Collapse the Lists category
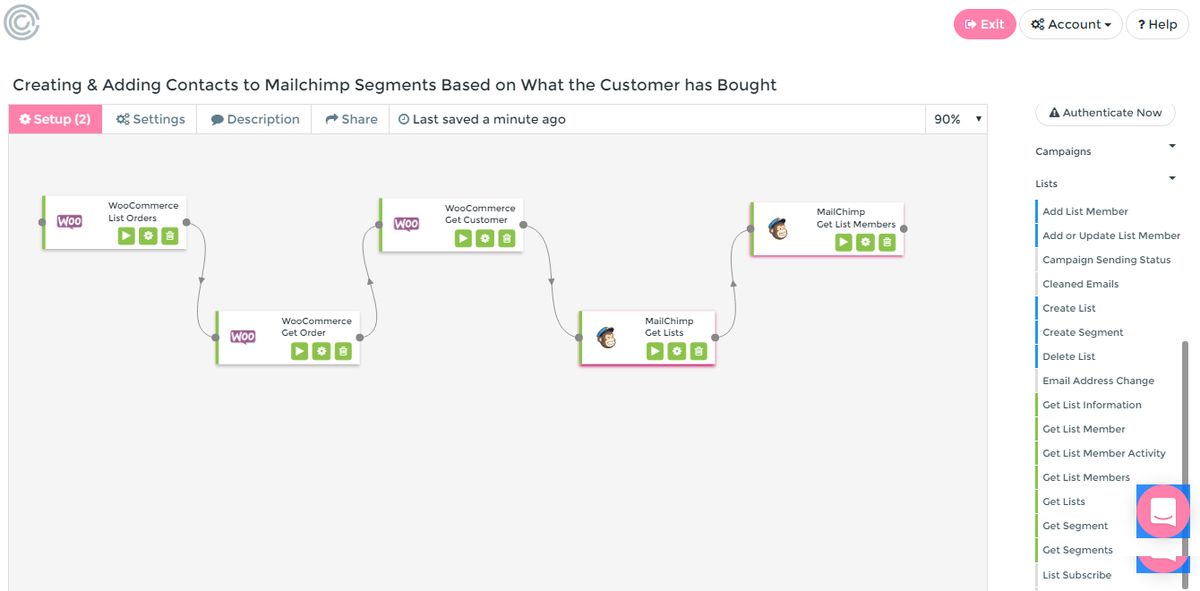Screen dimensions: 1200x591 tap(1171, 178)
